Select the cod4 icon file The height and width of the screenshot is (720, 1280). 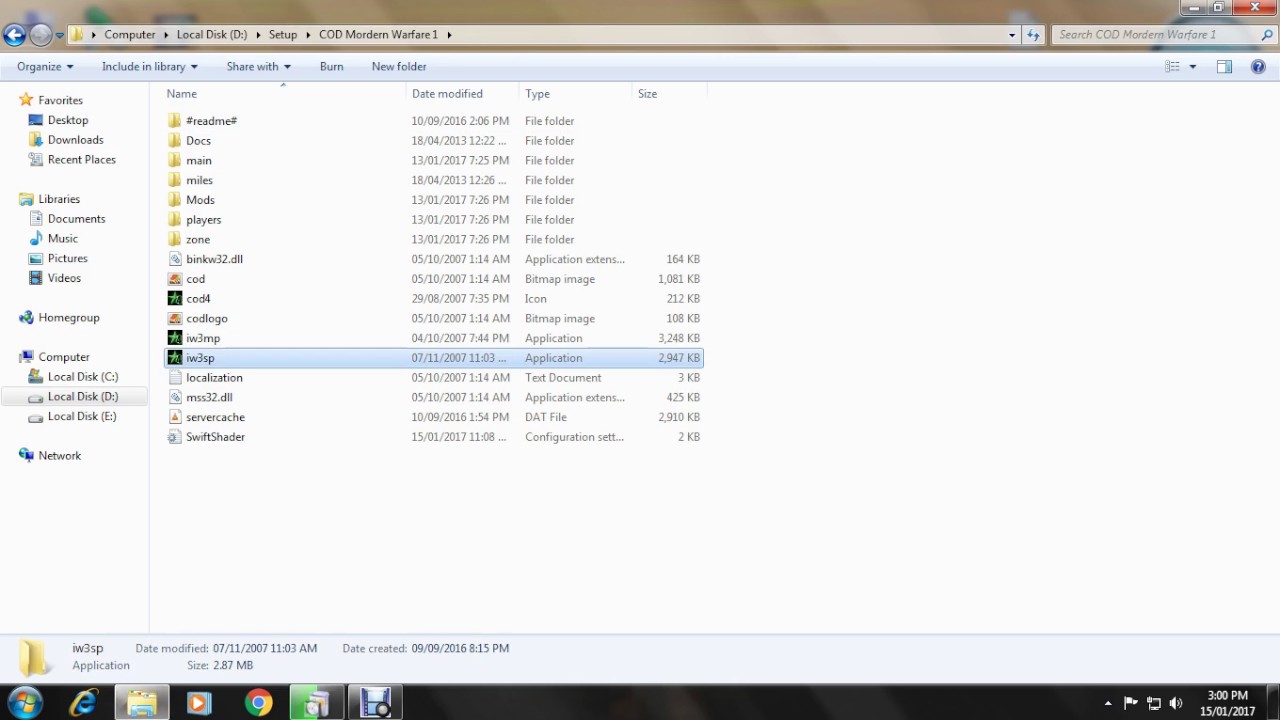175,299
